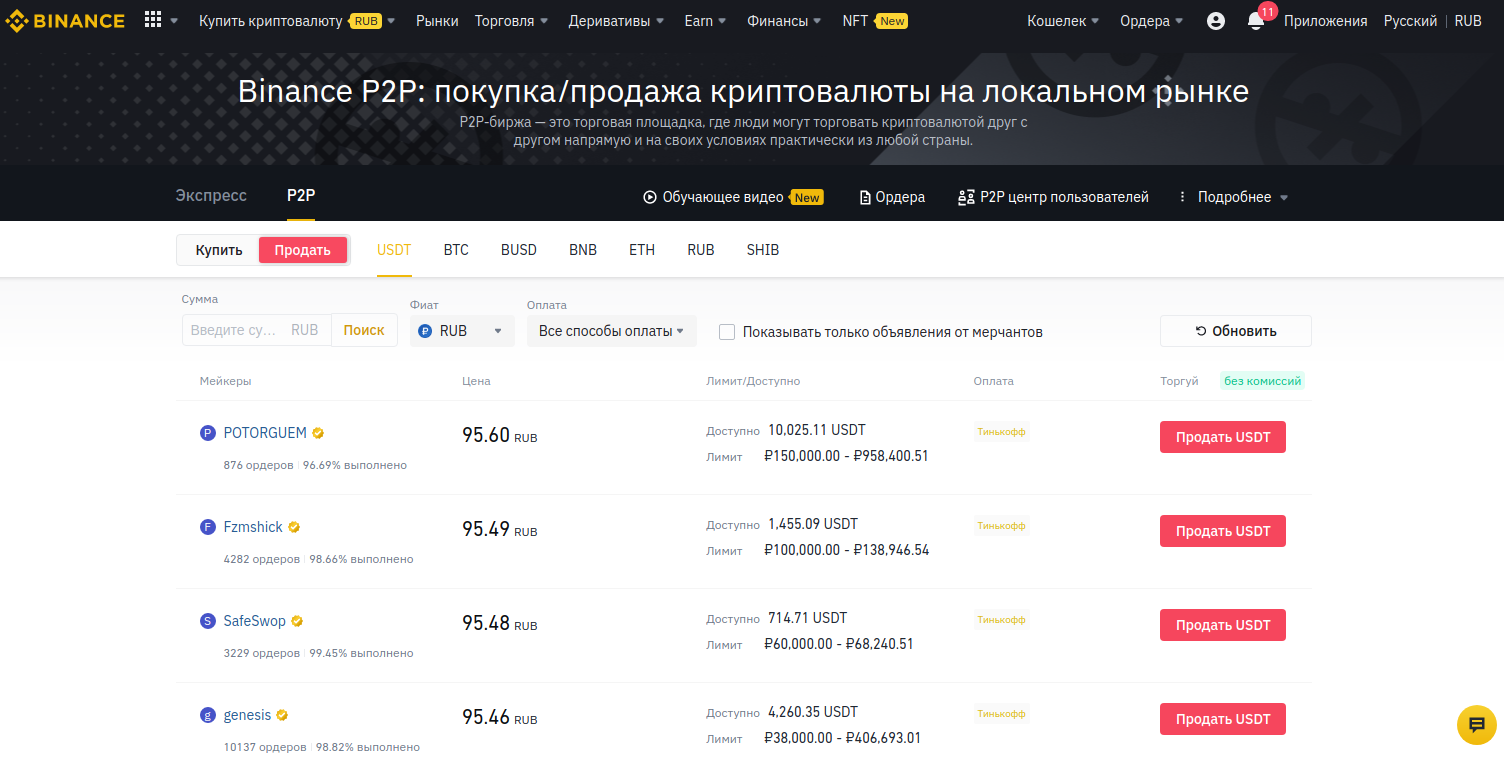
Task: Click genesis's verified merchant badge
Action: click(x=282, y=715)
